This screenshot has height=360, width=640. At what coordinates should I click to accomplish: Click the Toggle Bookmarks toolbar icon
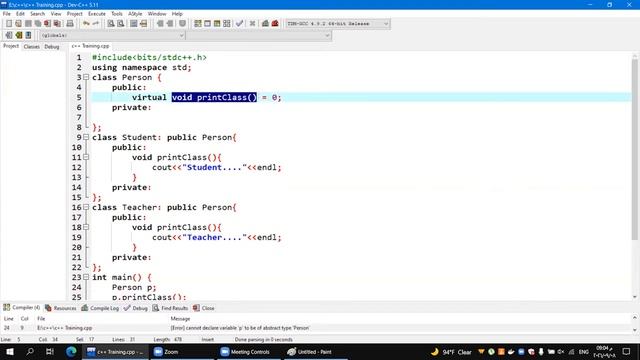coord(18,36)
